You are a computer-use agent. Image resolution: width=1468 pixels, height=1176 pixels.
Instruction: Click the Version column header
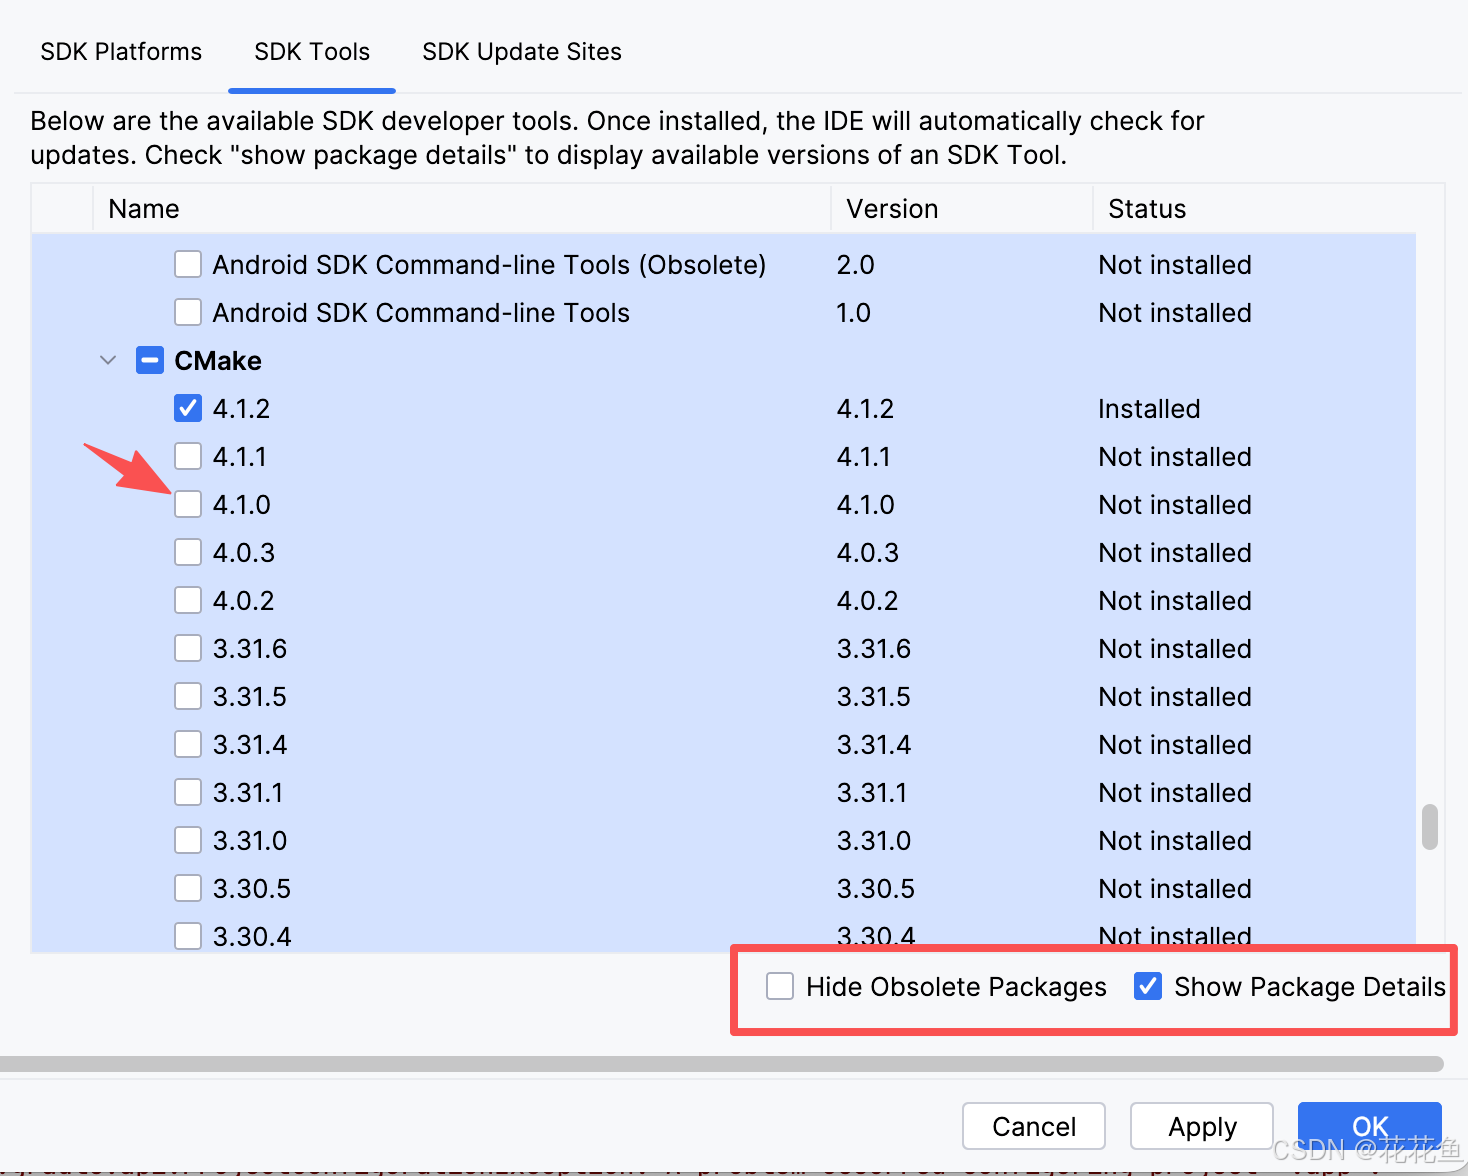tap(962, 208)
